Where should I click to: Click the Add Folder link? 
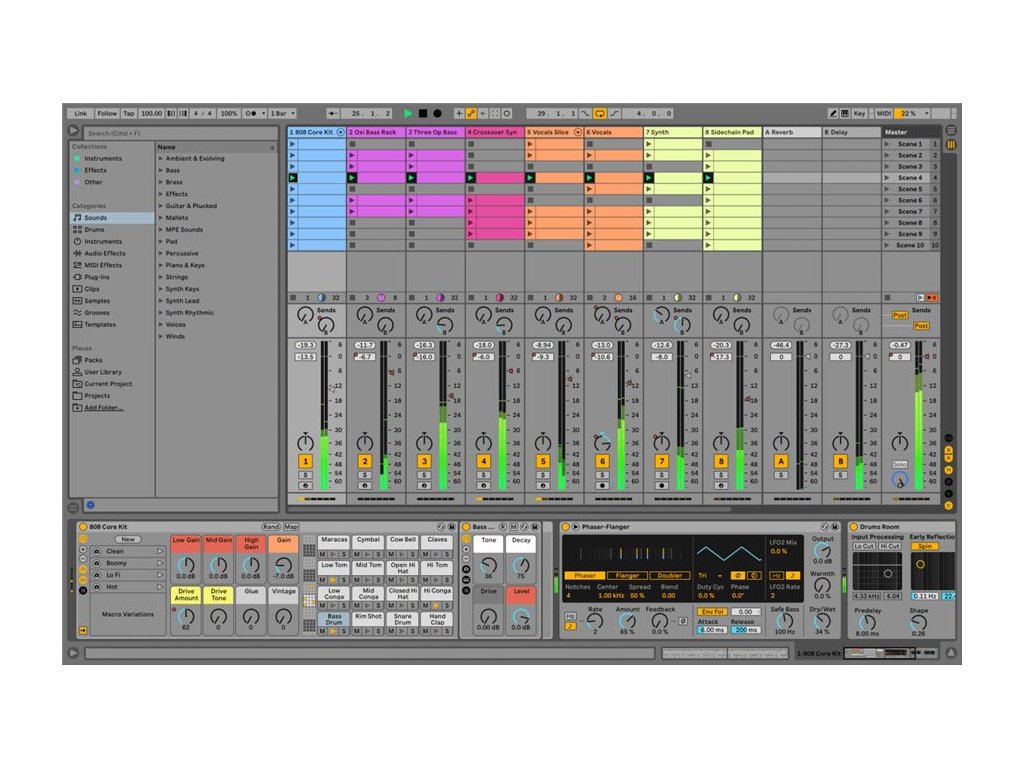(x=103, y=408)
